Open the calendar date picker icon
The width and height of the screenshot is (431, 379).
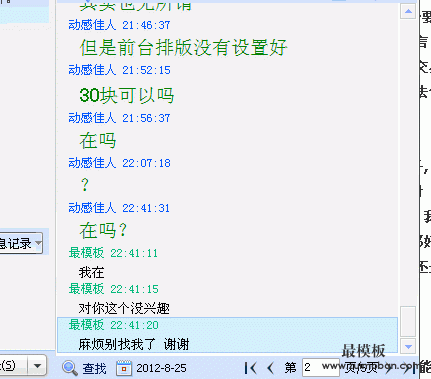(124, 368)
